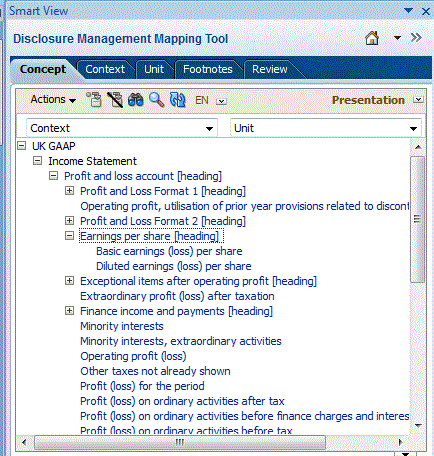
Task: Click vertical scrollbar down arrow
Action: click(418, 425)
